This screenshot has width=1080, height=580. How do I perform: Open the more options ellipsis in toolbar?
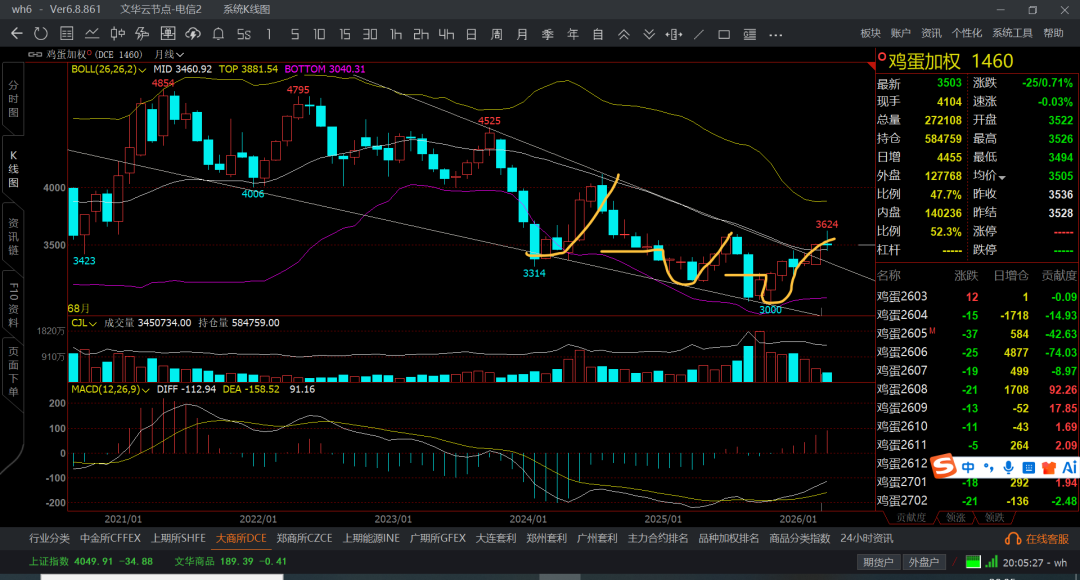pos(775,34)
